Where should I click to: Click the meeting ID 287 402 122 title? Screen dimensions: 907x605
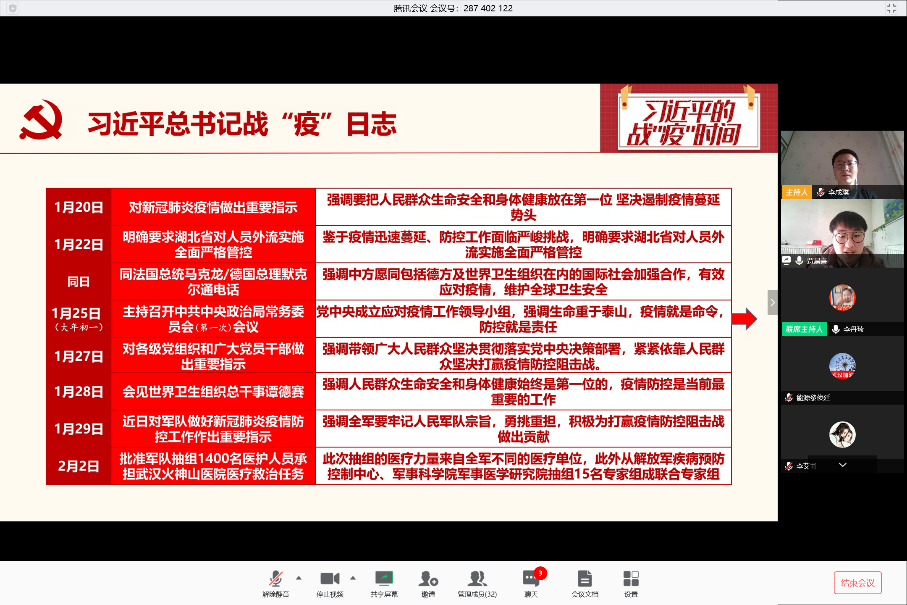[x=453, y=8]
